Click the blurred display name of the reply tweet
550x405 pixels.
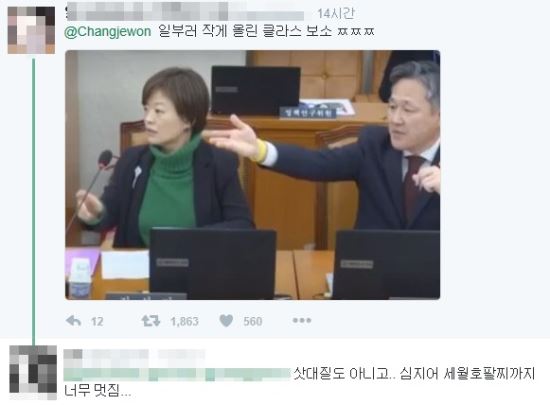pos(106,354)
